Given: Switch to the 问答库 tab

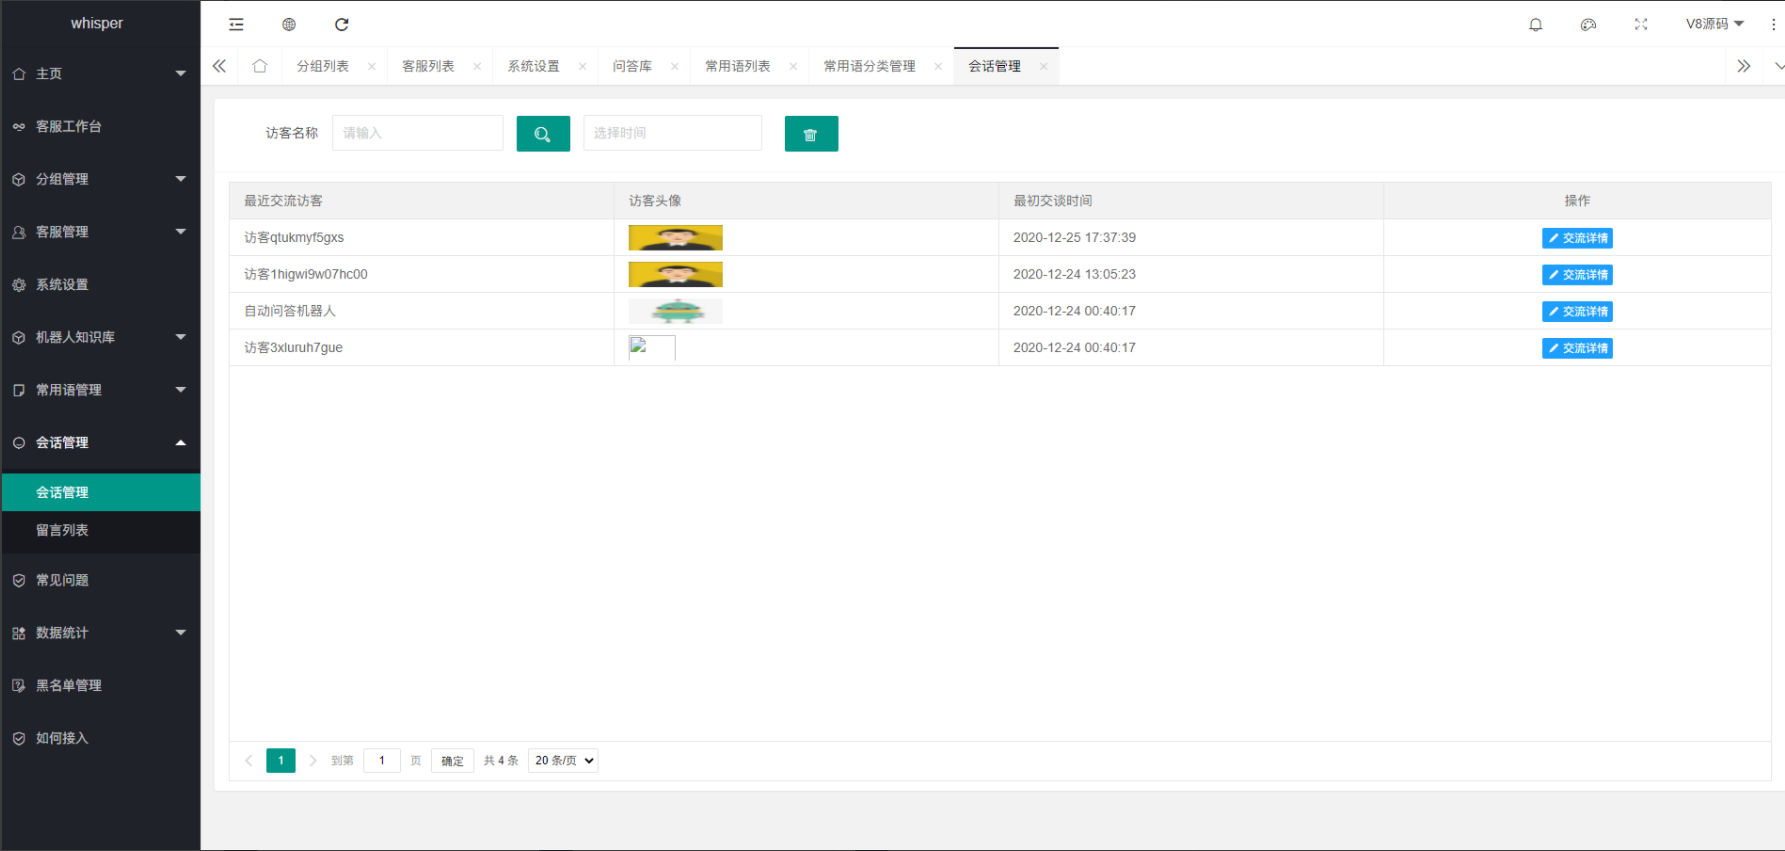Looking at the screenshot, I should [x=632, y=66].
